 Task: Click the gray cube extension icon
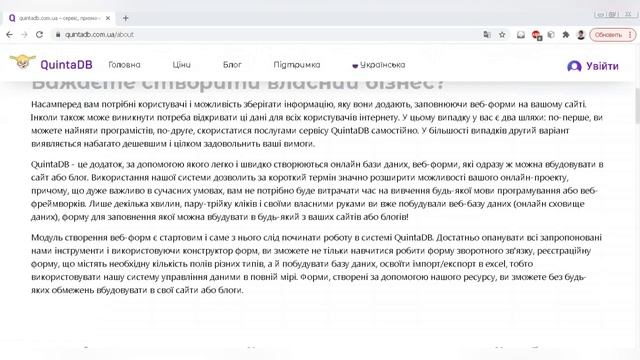point(551,35)
